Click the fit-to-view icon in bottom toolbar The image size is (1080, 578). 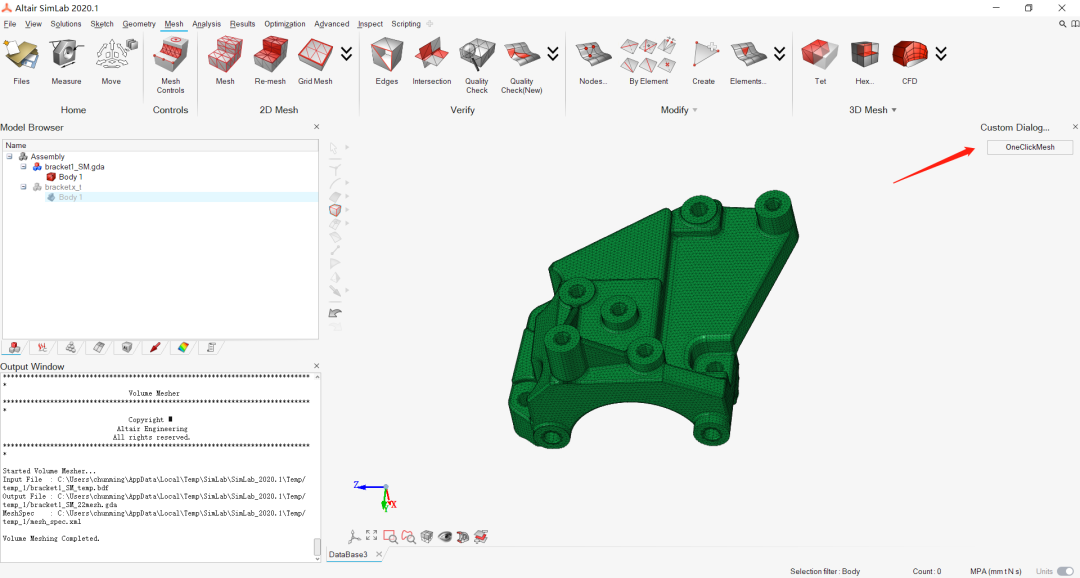click(x=372, y=536)
